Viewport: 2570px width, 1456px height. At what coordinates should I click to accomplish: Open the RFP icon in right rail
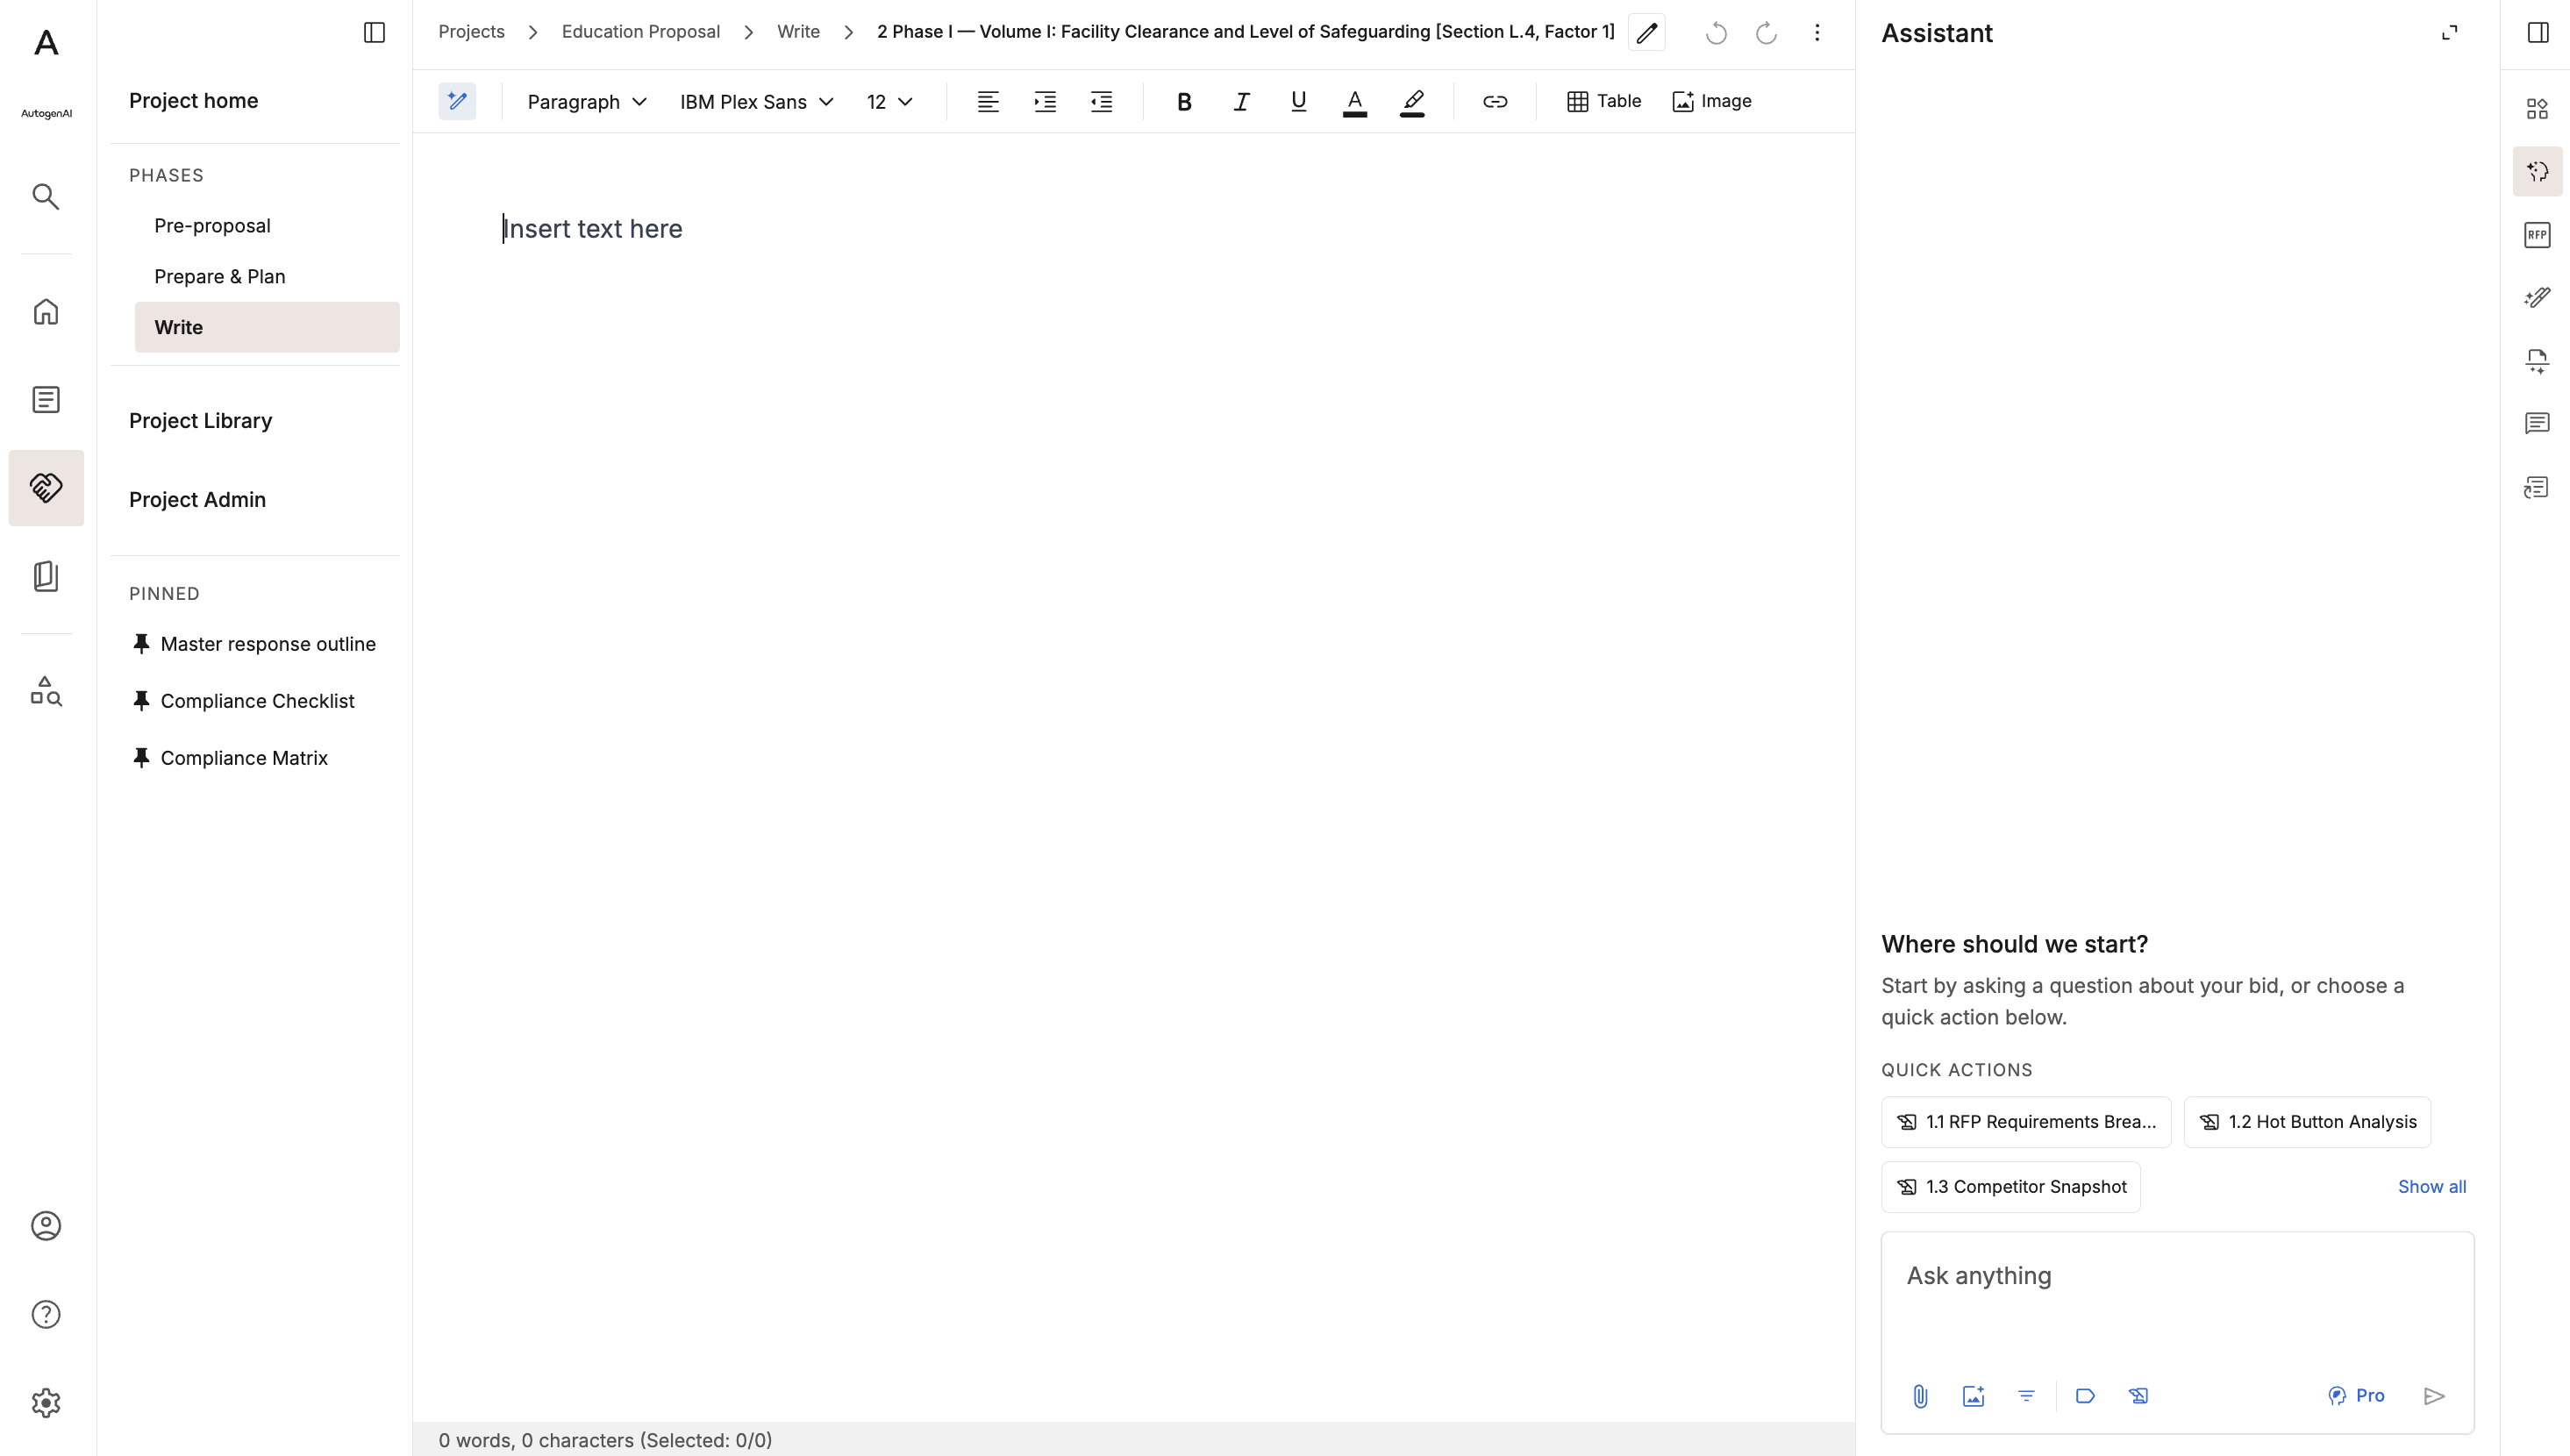(2537, 235)
